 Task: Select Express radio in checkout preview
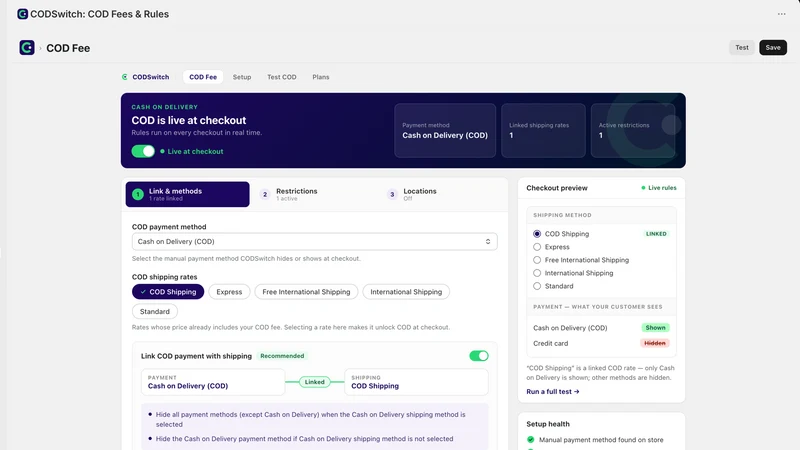(x=537, y=247)
